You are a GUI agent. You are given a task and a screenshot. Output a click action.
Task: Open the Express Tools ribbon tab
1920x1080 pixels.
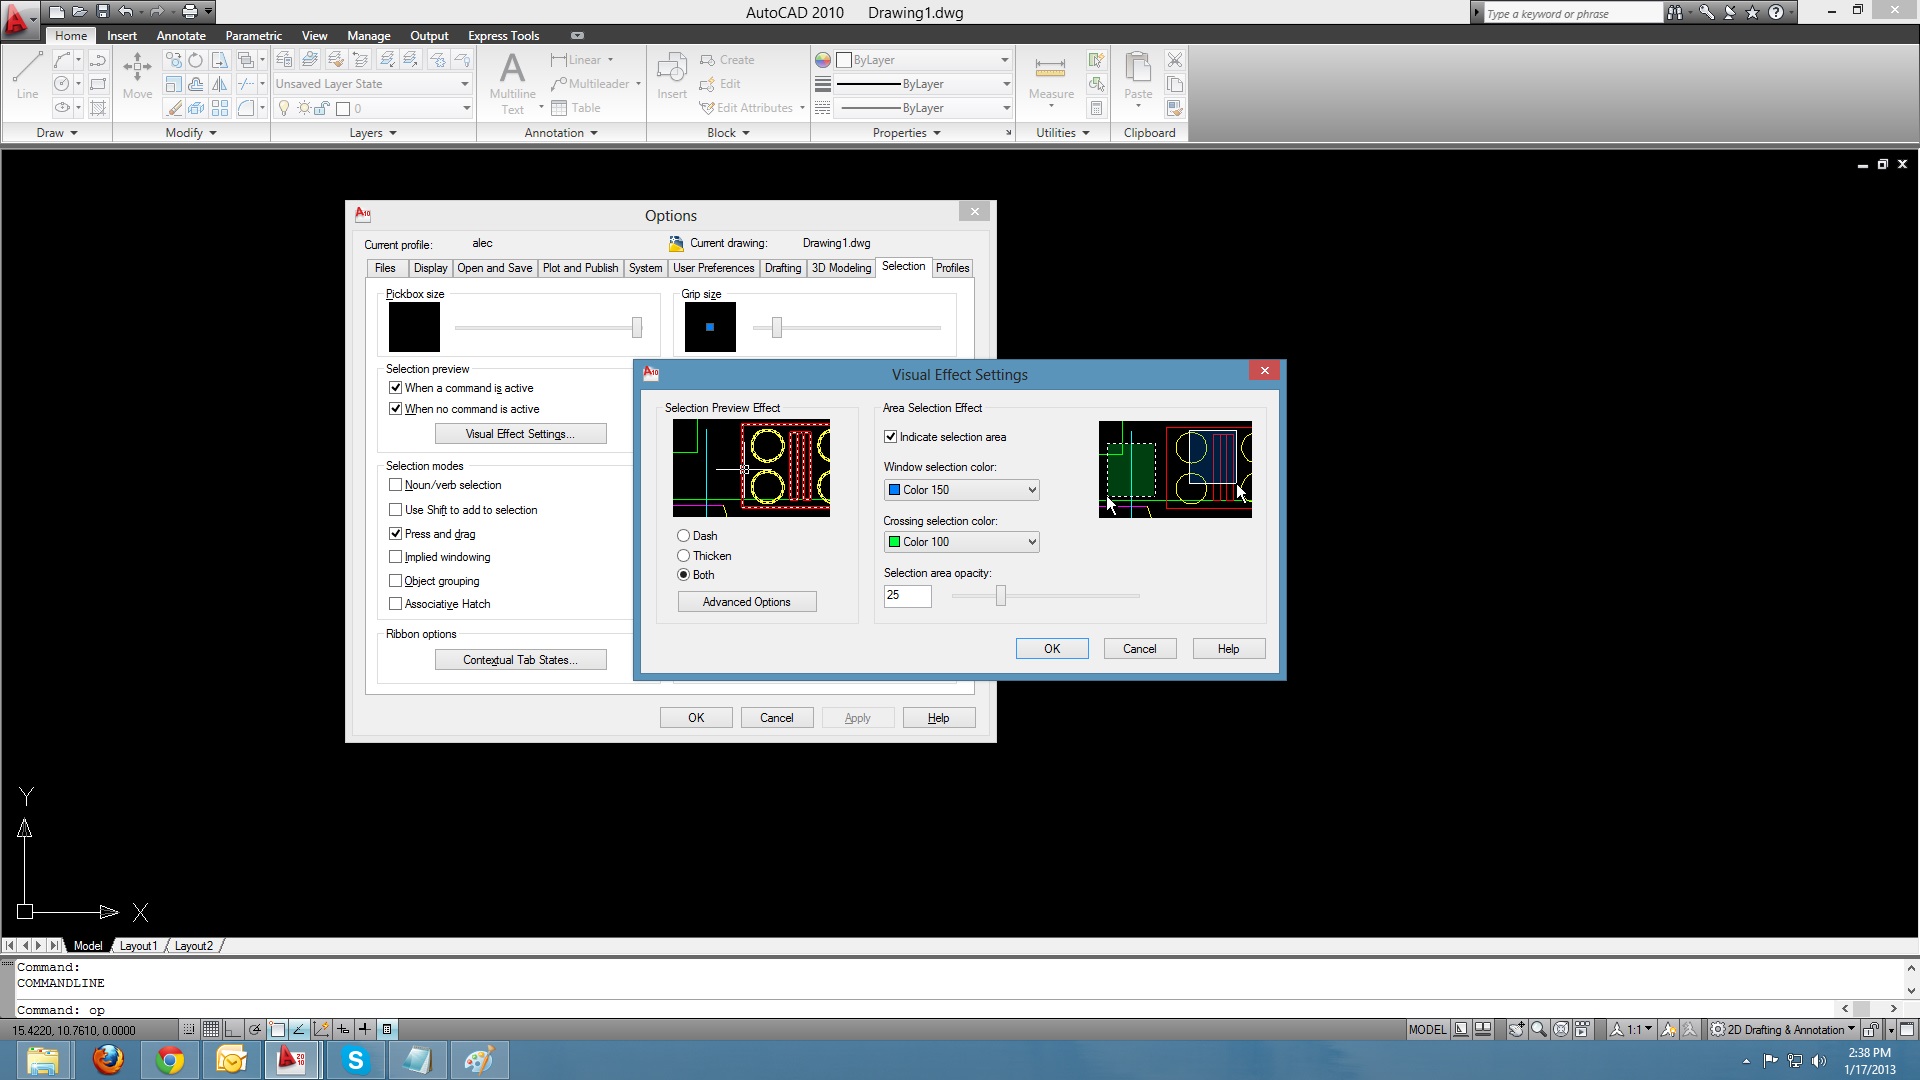coord(503,35)
